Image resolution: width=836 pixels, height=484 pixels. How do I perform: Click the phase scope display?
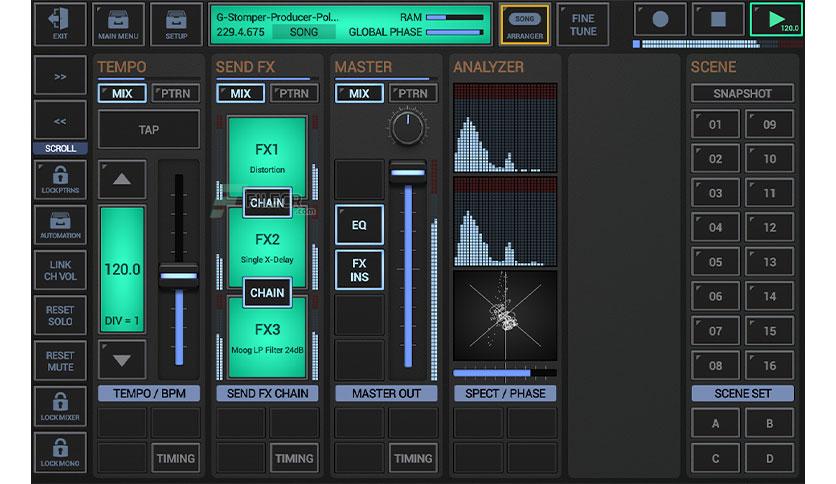(x=505, y=316)
